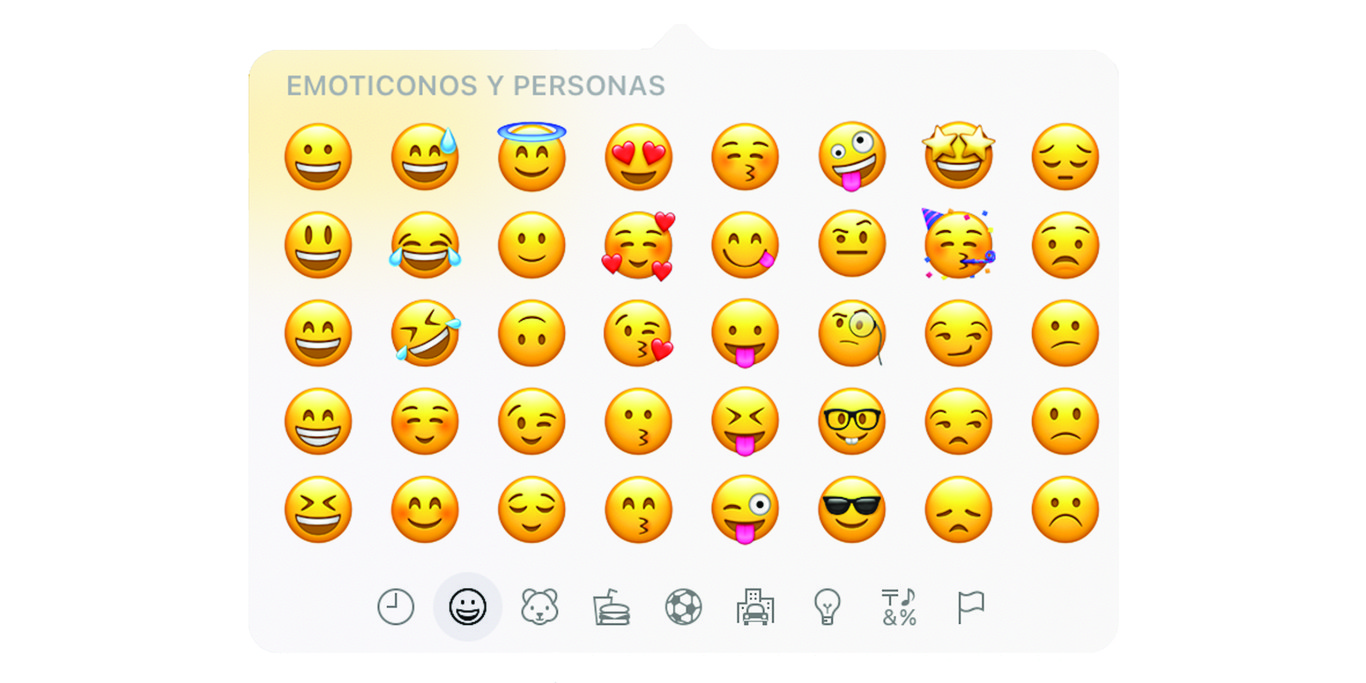The width and height of the screenshot is (1366, 683).
Task: Pick the smiling face with halo emoji
Action: tap(532, 156)
